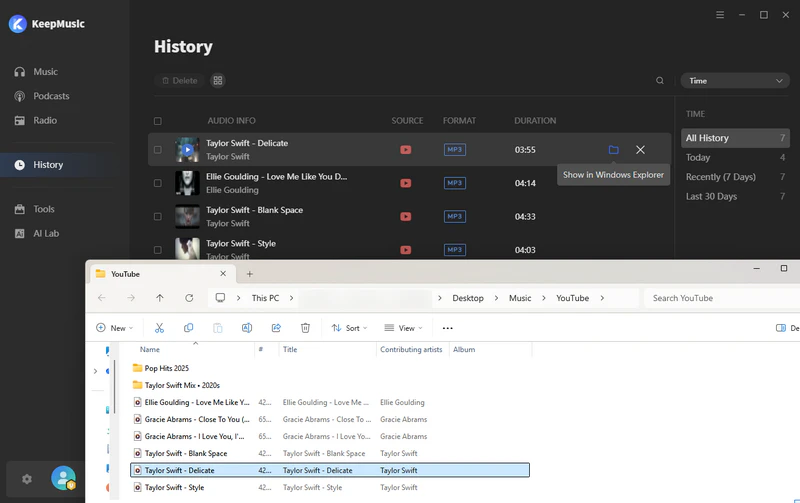This screenshot has width=800, height=503.
Task: Click the search icon in History
Action: click(x=660, y=81)
